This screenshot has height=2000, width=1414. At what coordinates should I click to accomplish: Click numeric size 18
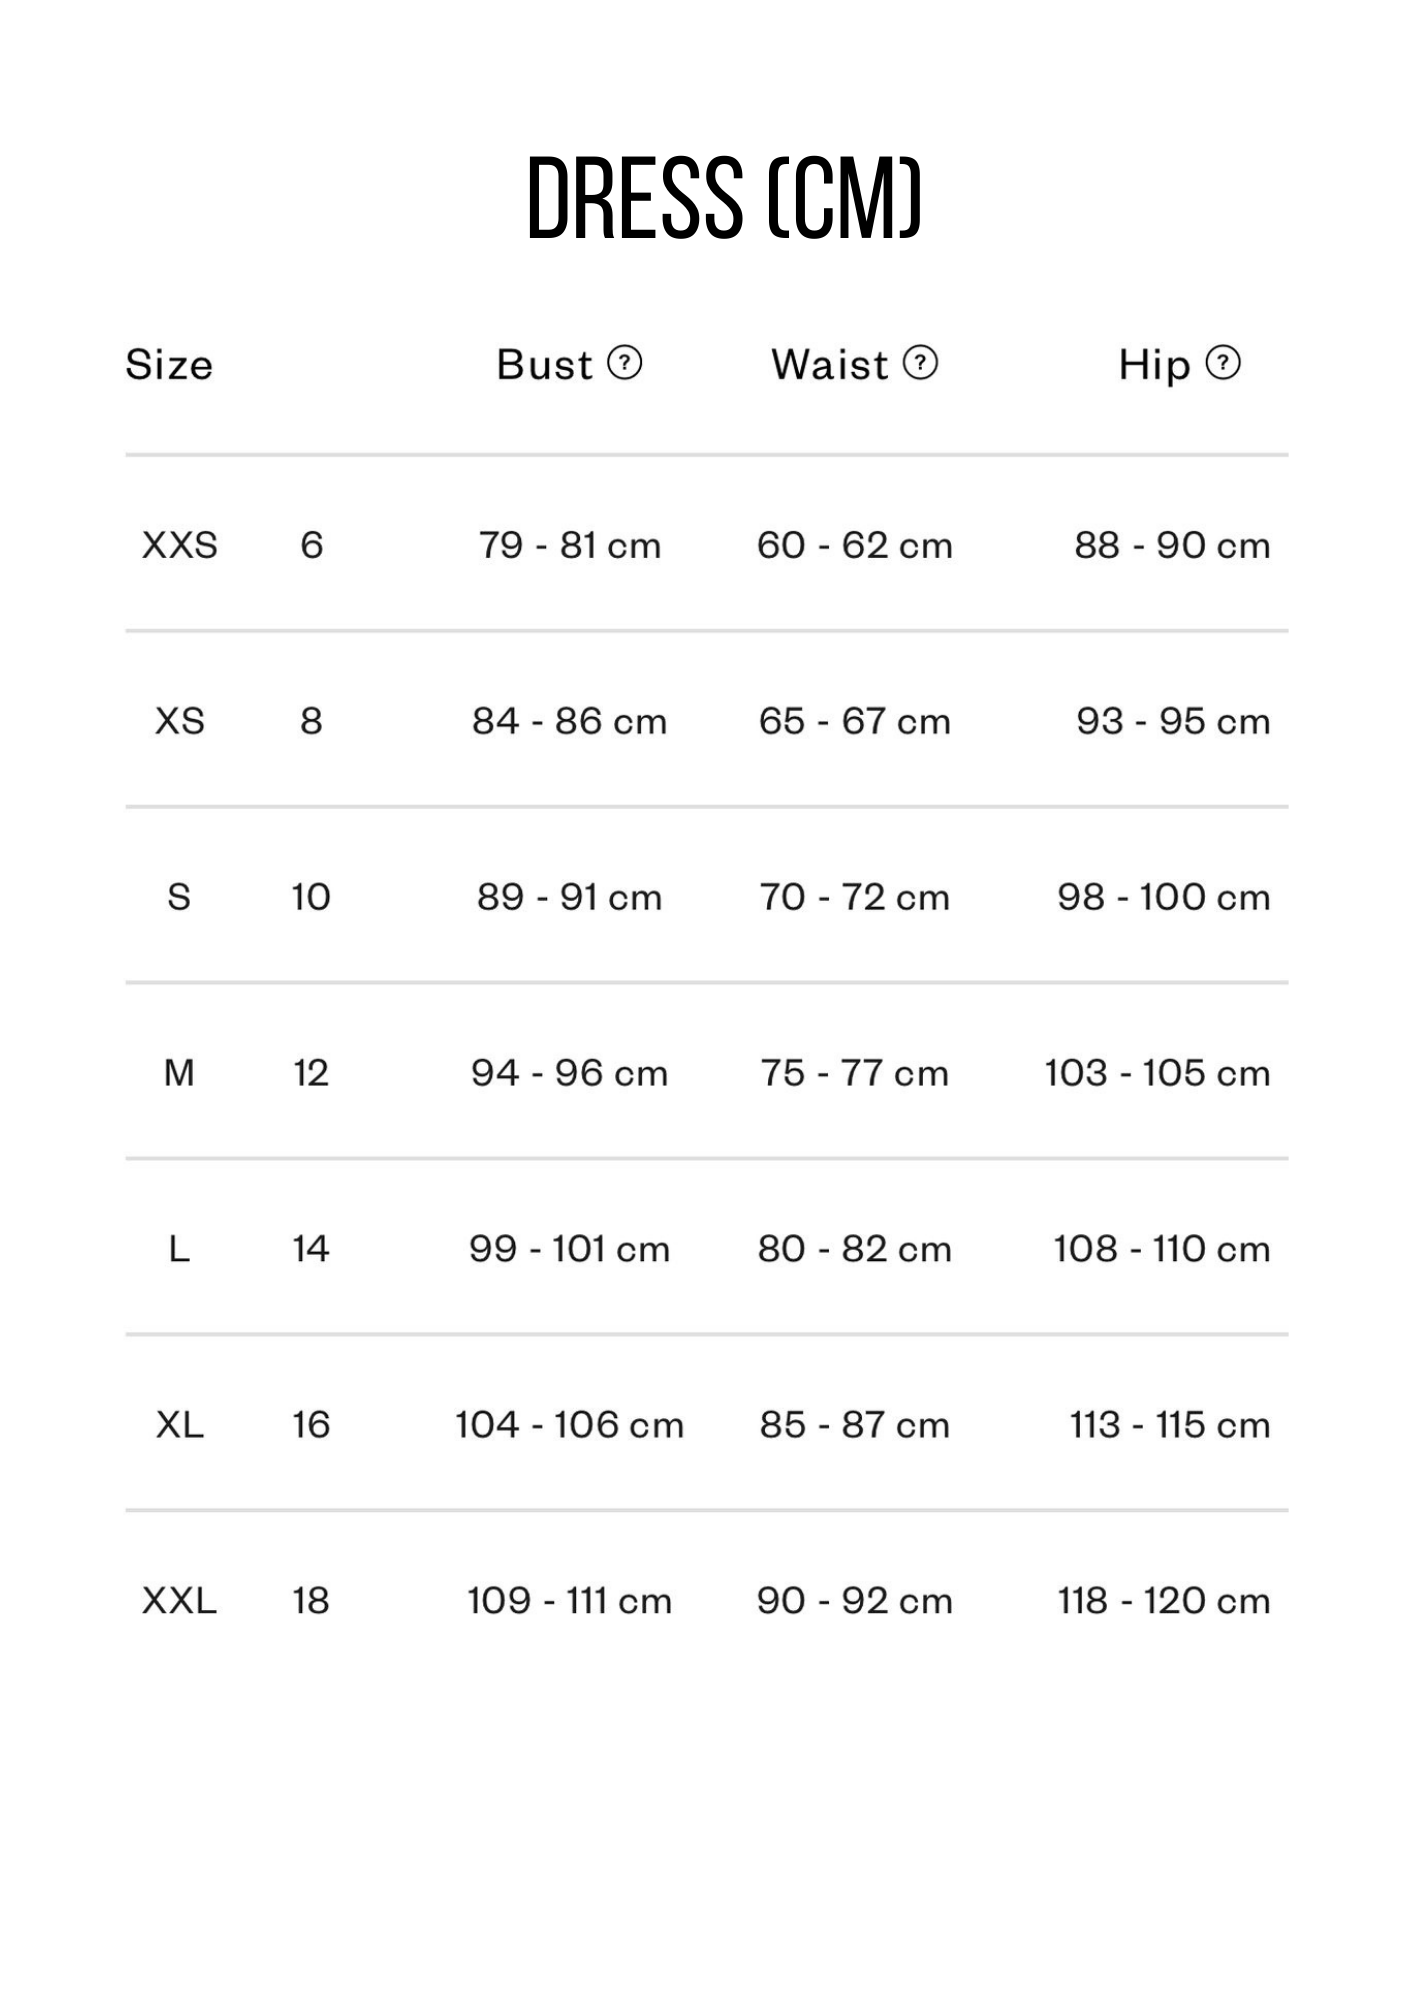point(311,1601)
